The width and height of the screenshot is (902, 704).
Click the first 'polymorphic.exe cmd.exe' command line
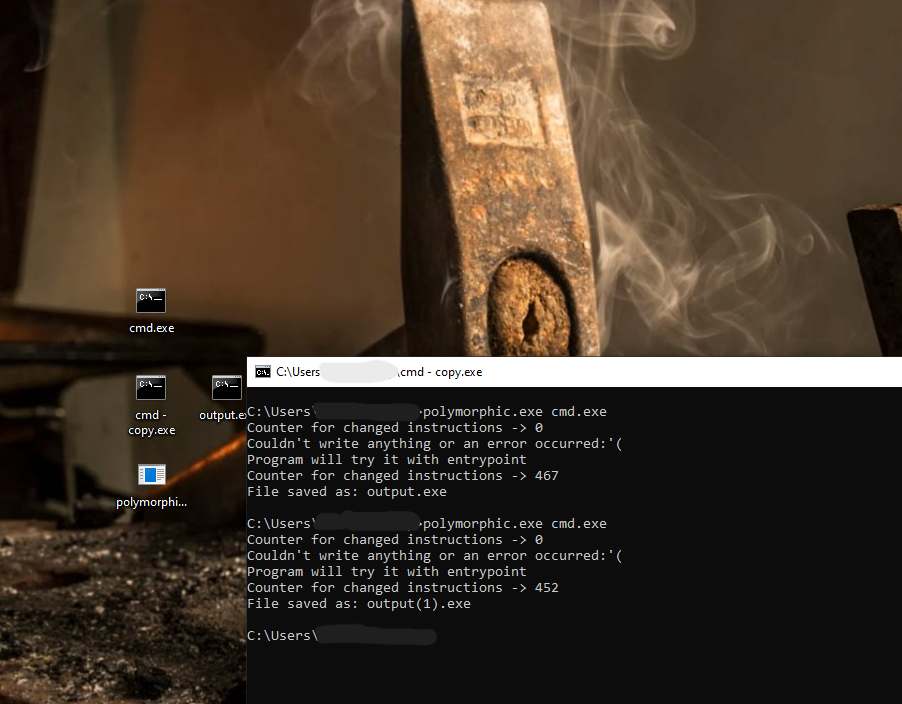pos(427,412)
